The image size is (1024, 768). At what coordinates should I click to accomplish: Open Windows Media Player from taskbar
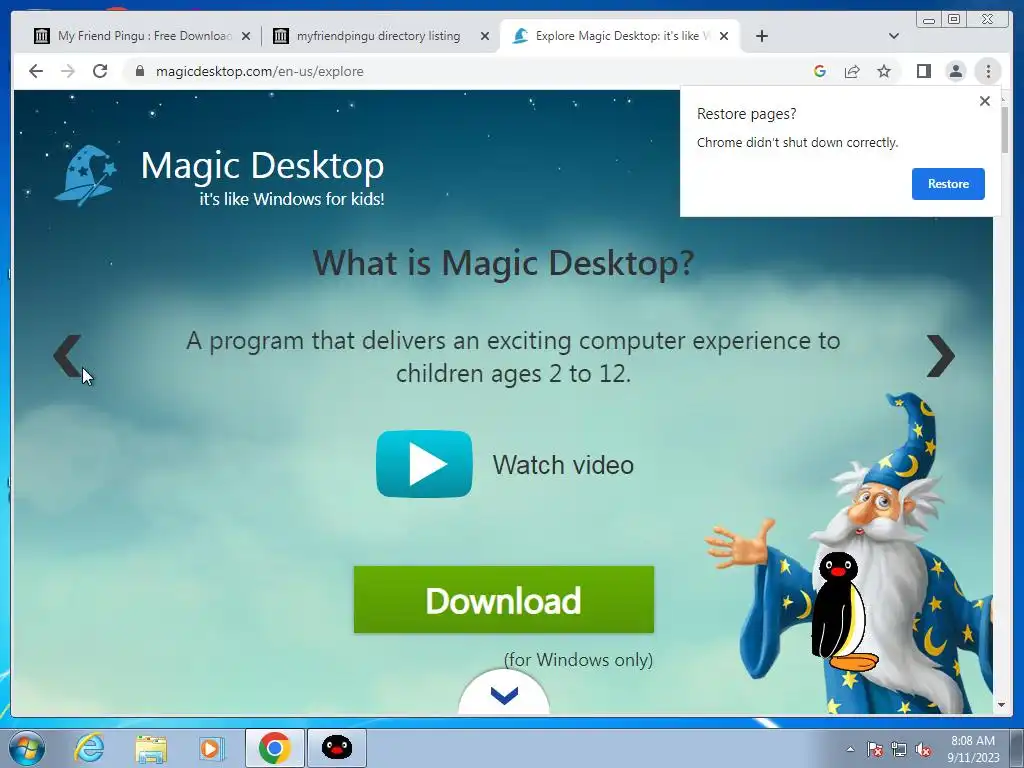[x=211, y=748]
